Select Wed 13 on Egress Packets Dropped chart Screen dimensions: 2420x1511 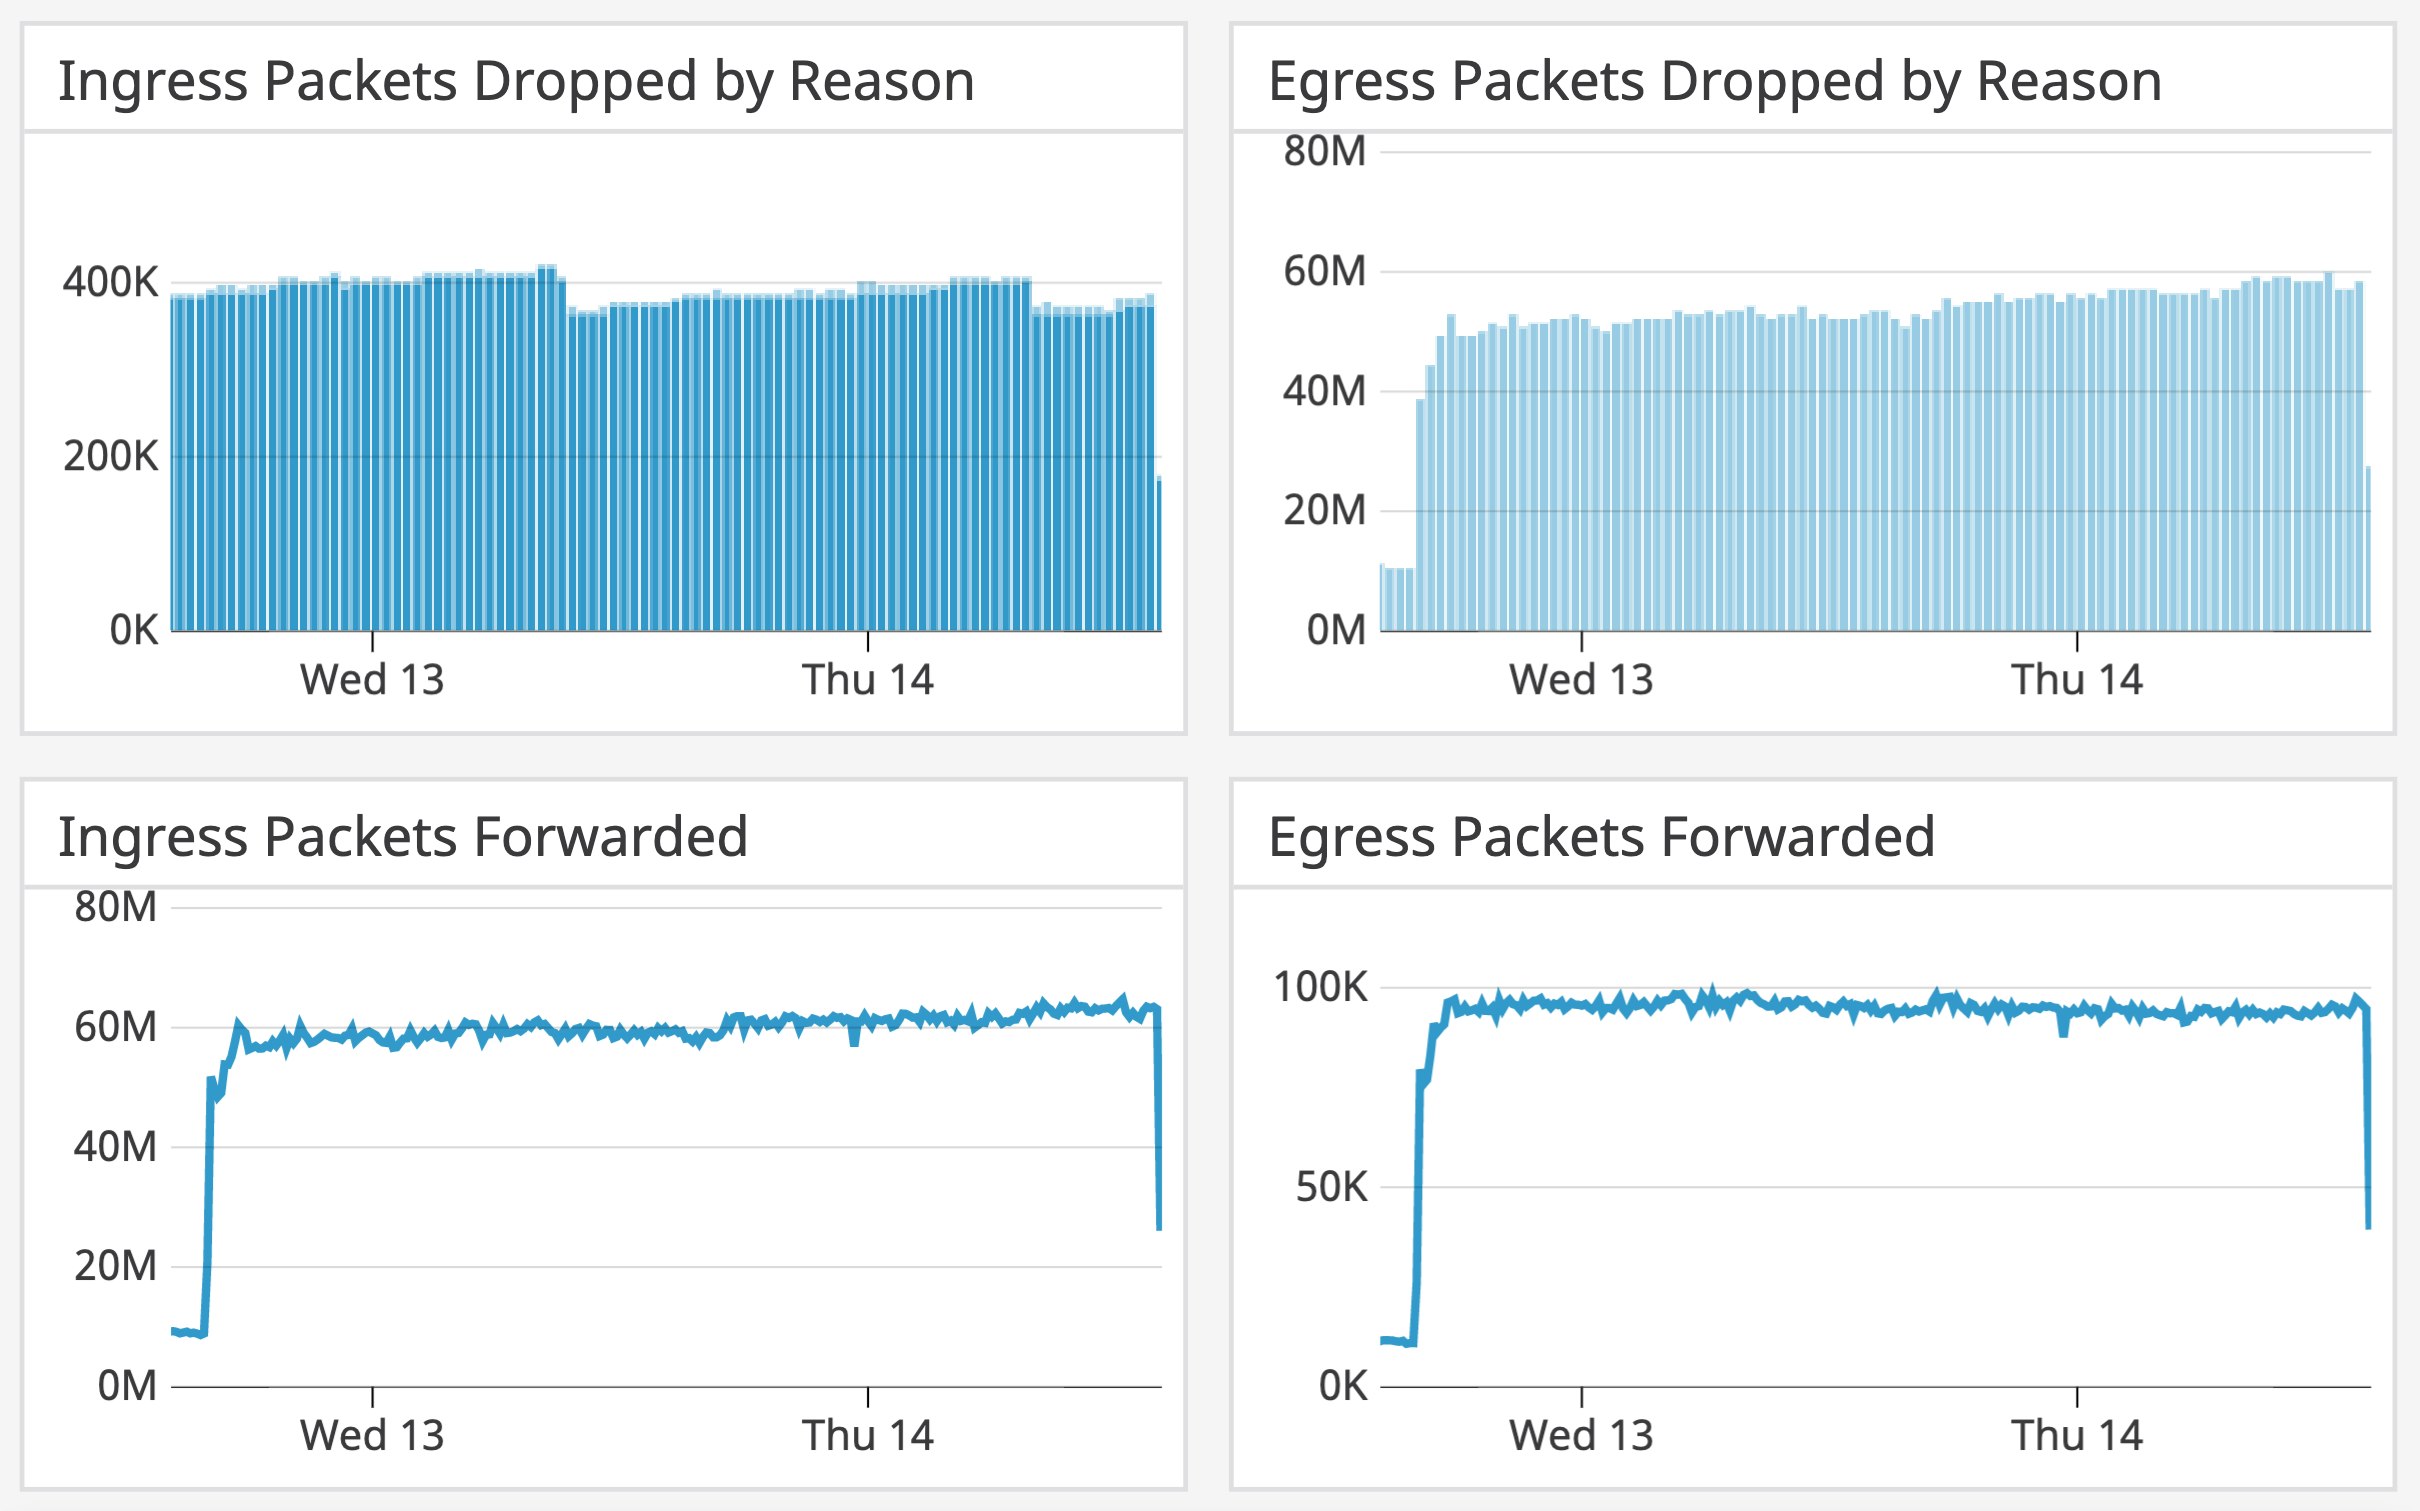coord(1581,680)
